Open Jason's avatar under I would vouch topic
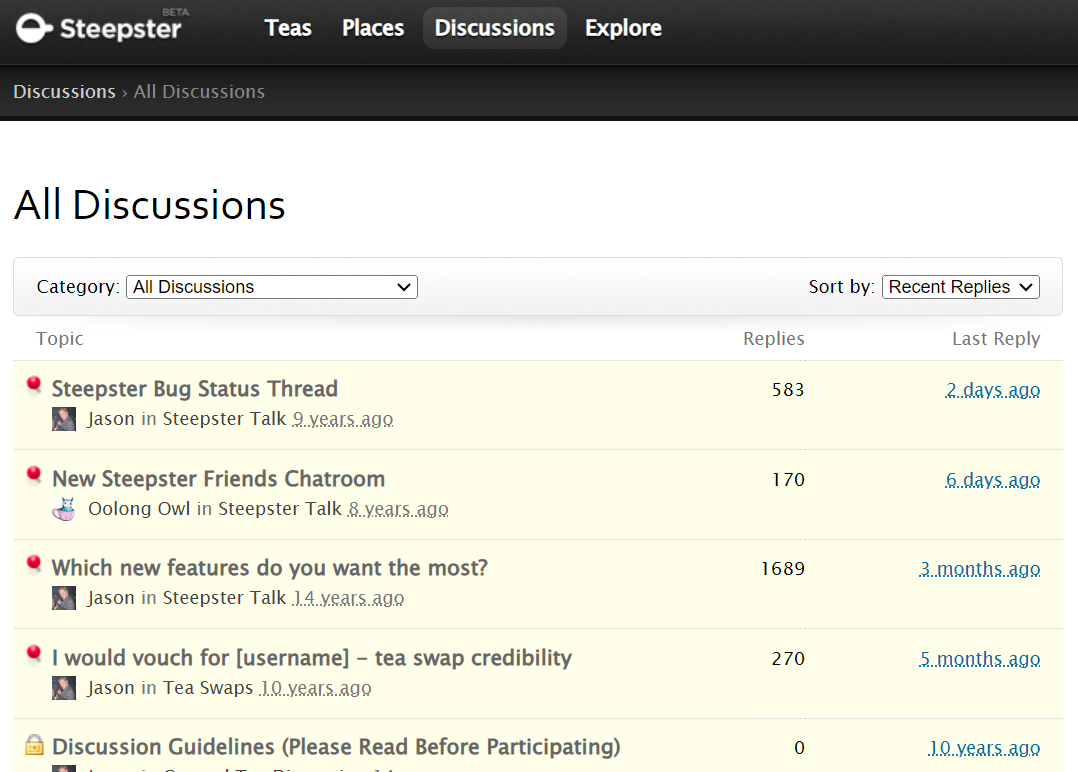Screen dimensions: 1078x772 [64, 687]
